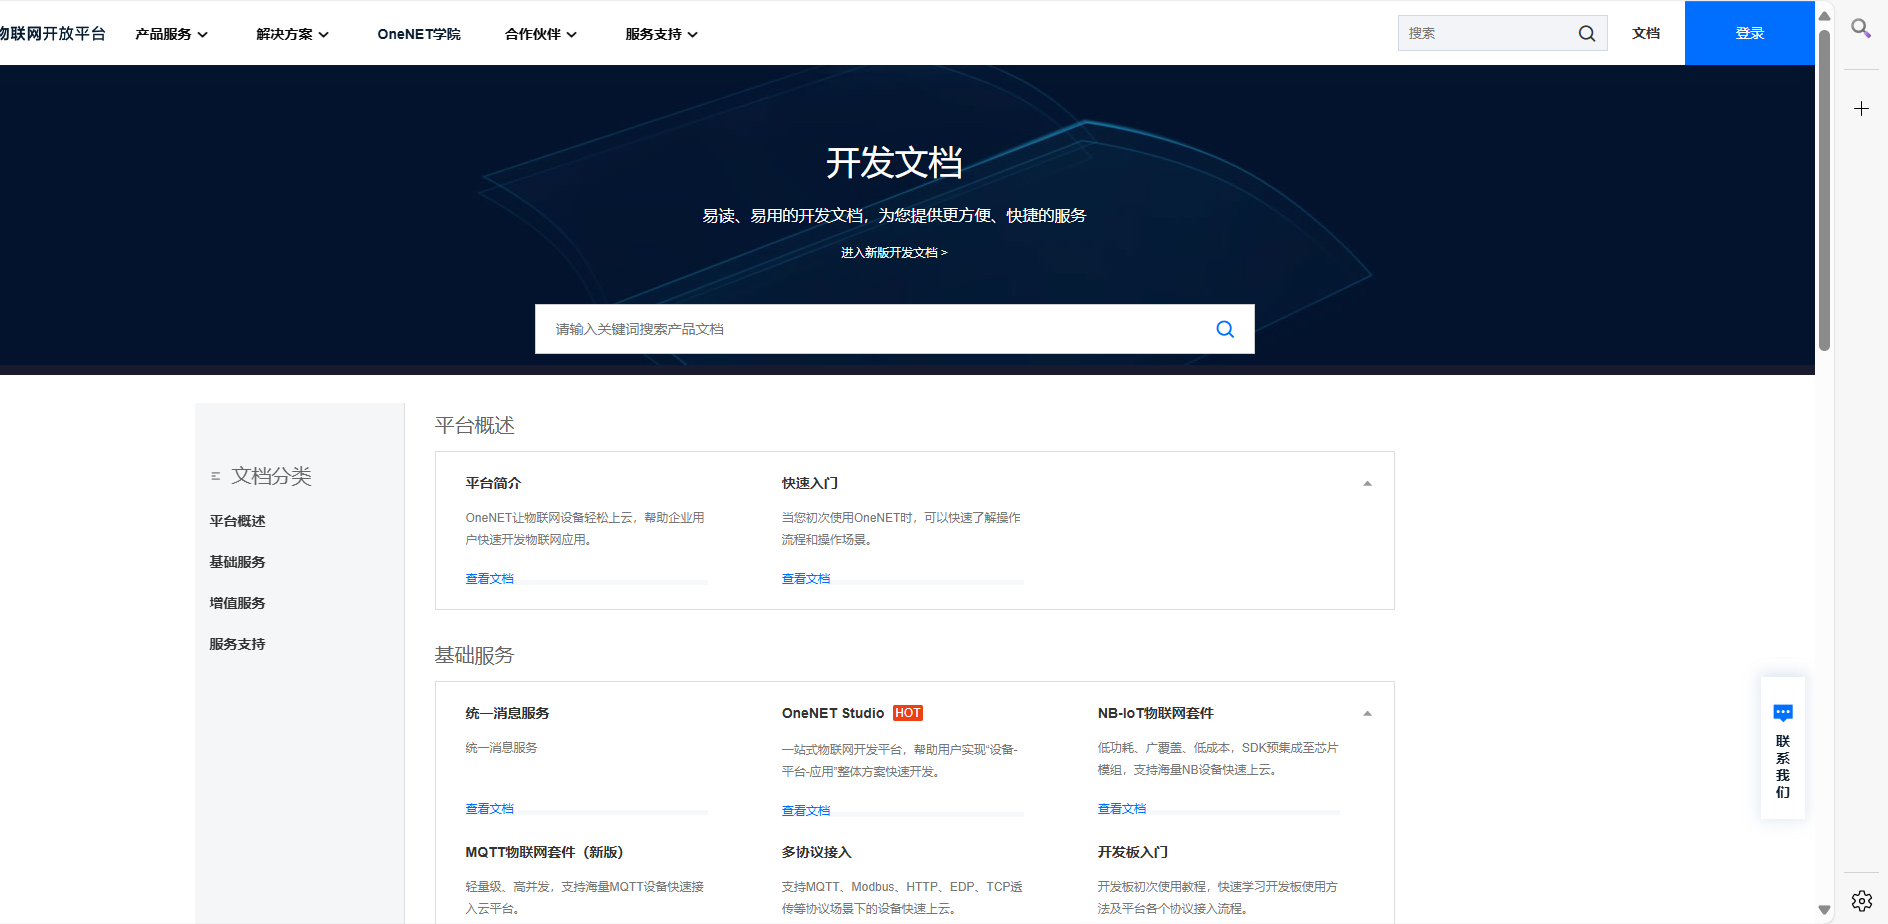Screen dimensions: 1888x924
Task: Click the 登录 button
Action: tap(1750, 32)
